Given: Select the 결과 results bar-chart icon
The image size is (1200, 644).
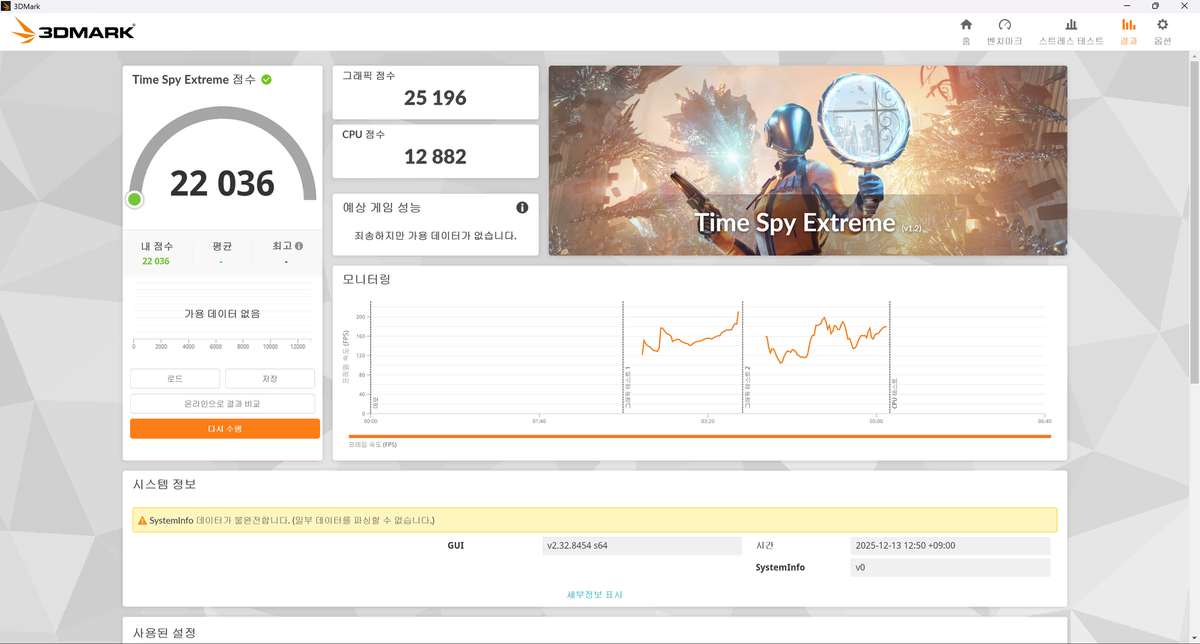Looking at the screenshot, I should tap(1128, 25).
